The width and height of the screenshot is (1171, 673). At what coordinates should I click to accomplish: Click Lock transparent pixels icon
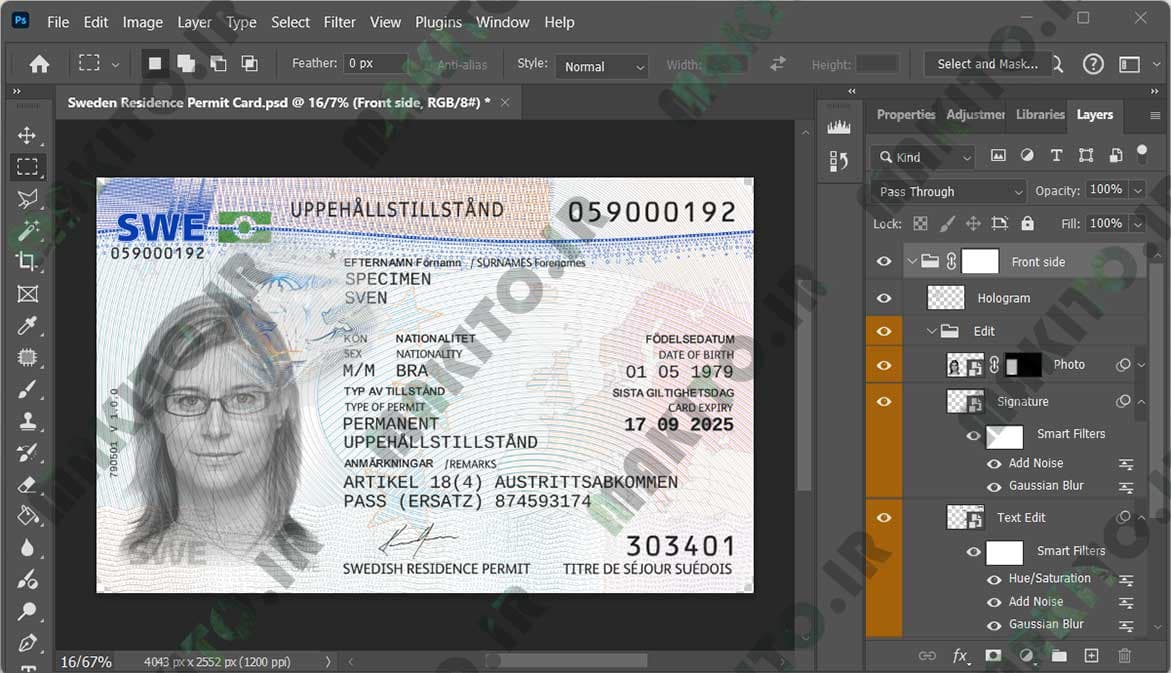(x=920, y=223)
